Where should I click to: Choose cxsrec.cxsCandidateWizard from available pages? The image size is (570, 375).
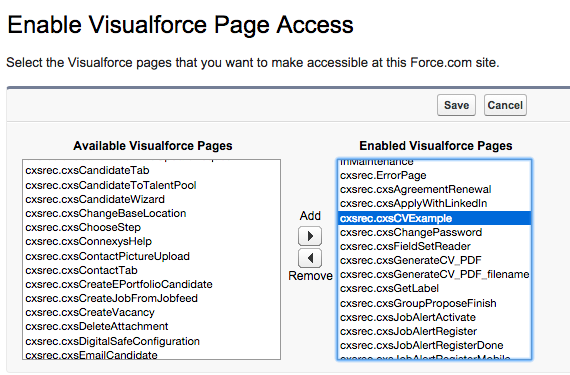pyautogui.click(x=151, y=199)
